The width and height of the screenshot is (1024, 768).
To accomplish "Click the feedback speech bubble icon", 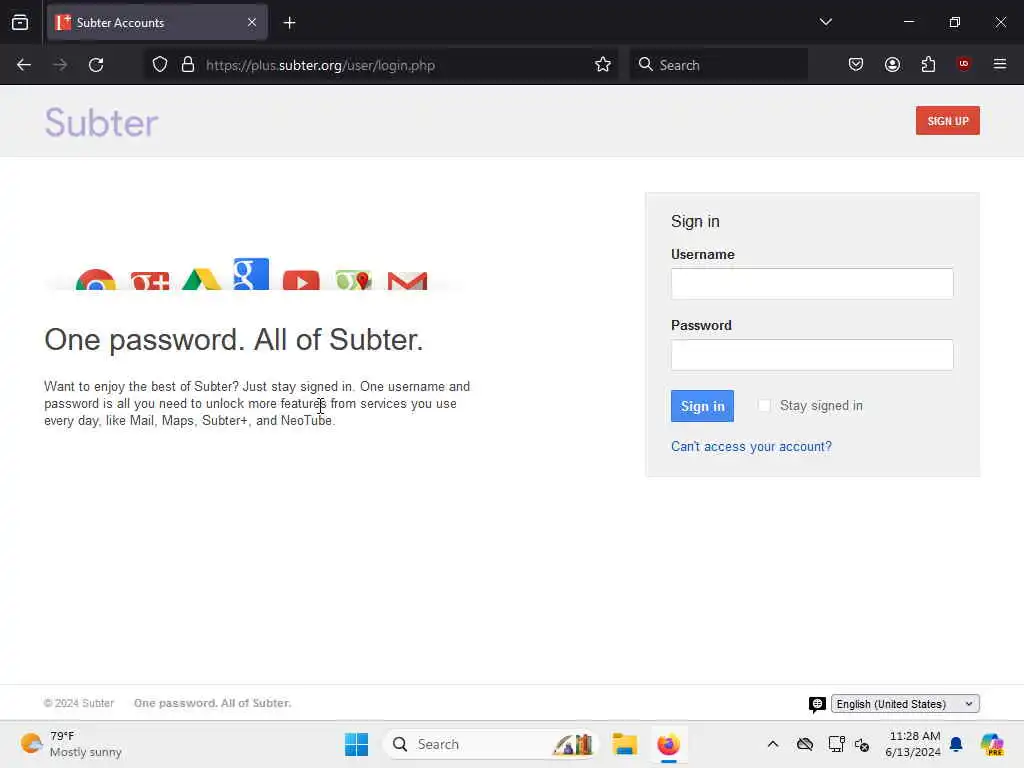I will coord(817,704).
